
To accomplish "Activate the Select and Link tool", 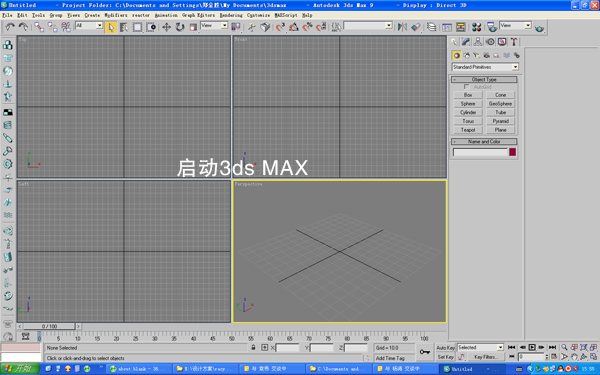I will pyautogui.click(x=39, y=27).
